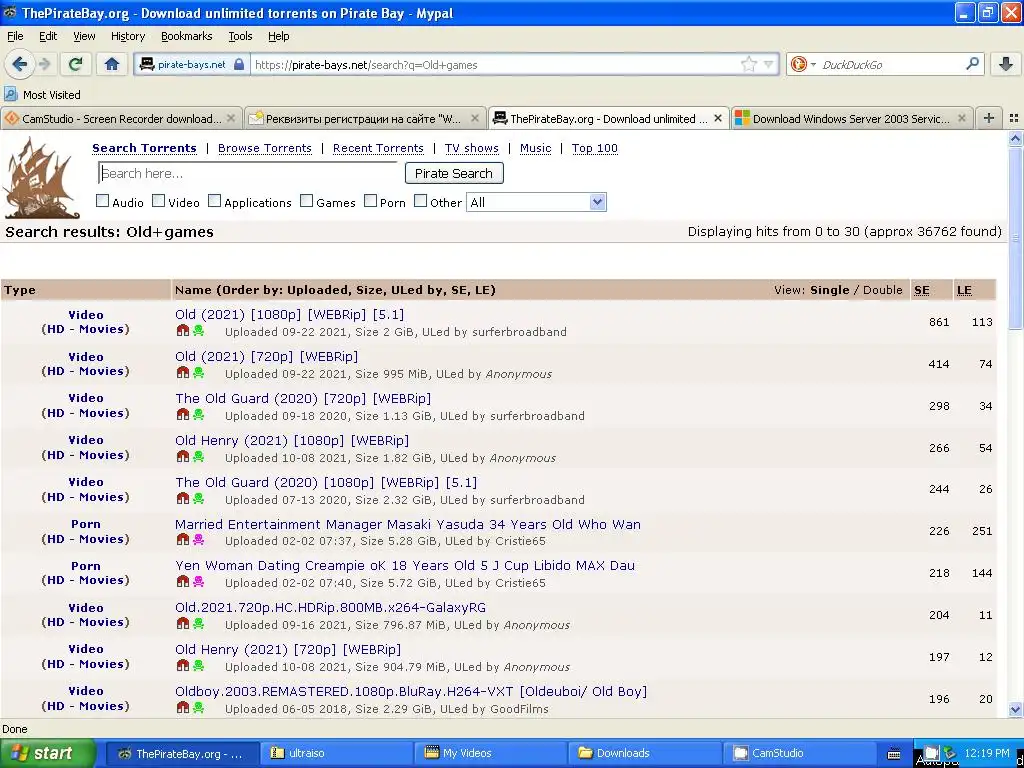1024x768 pixels.
Task: Click the address bar URL field
Action: (x=494, y=64)
